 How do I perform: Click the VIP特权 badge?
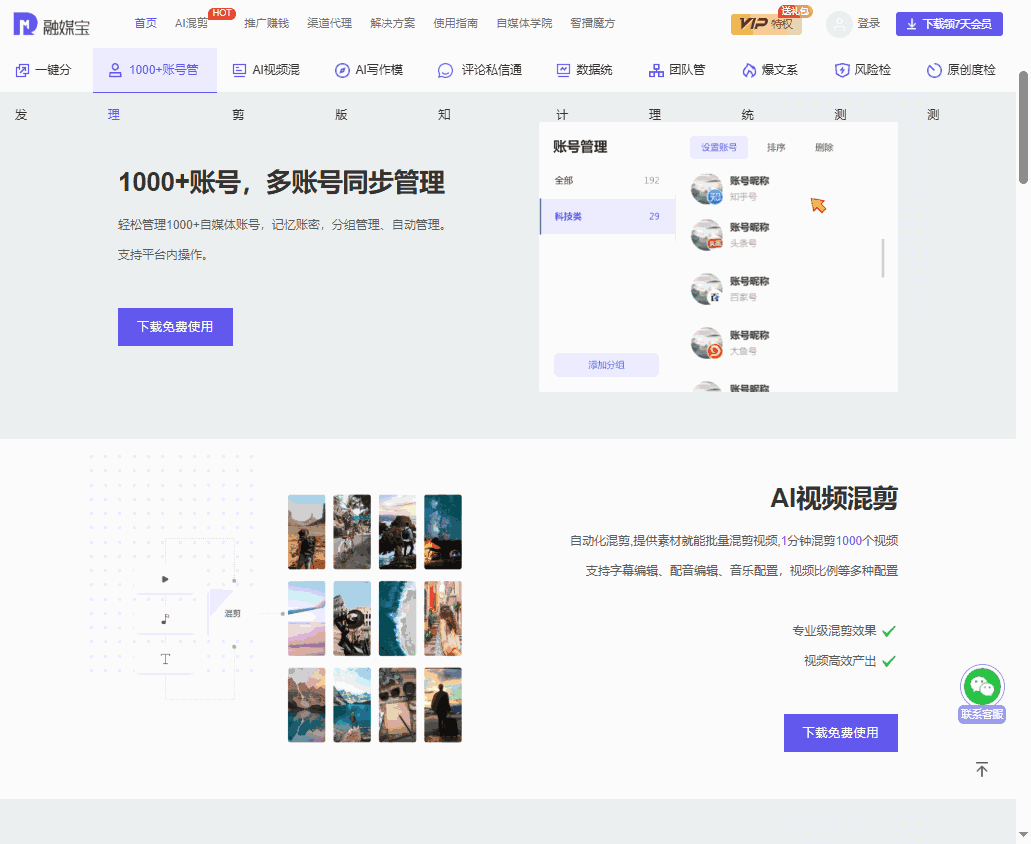(x=766, y=24)
